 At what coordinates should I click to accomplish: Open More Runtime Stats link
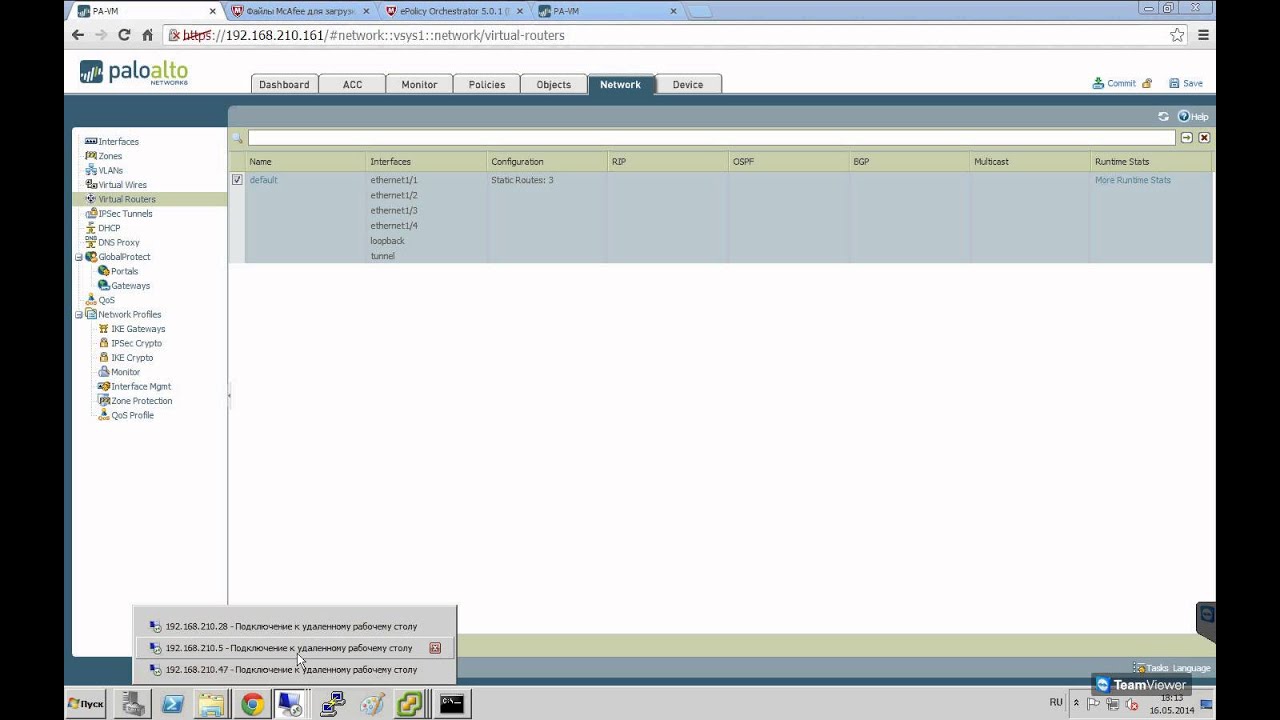[x=1132, y=180]
